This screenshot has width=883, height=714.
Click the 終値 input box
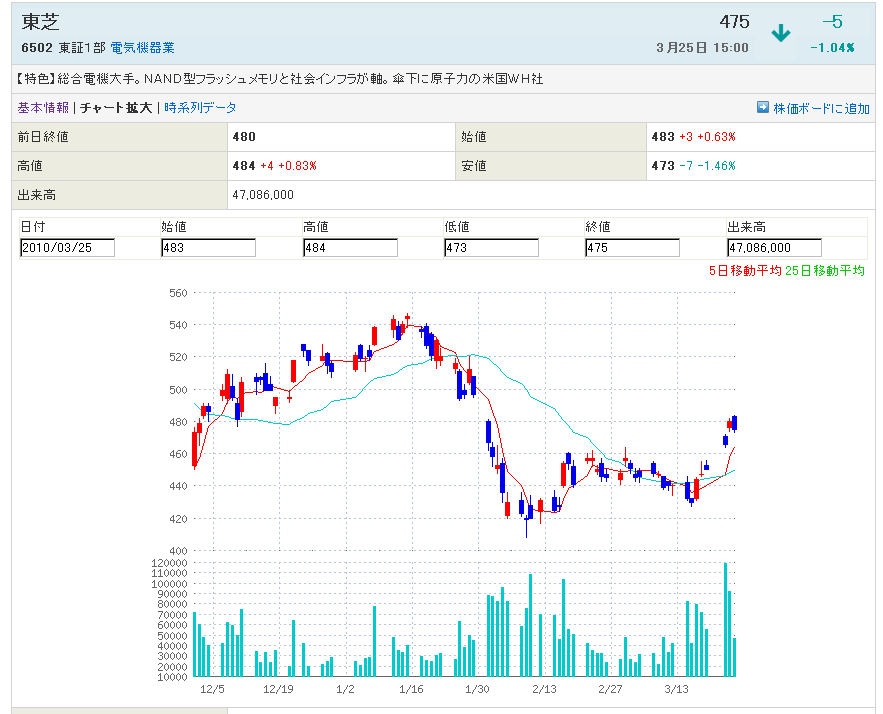632,248
